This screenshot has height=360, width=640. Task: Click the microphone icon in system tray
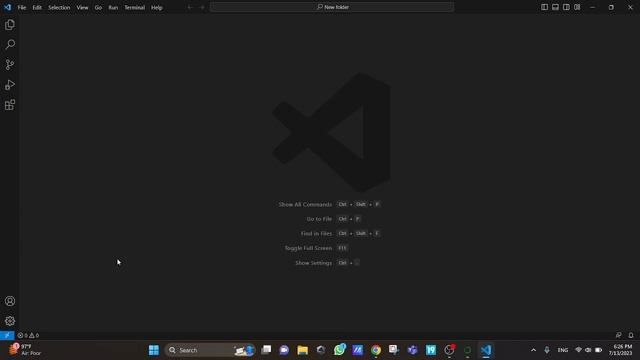click(547, 350)
